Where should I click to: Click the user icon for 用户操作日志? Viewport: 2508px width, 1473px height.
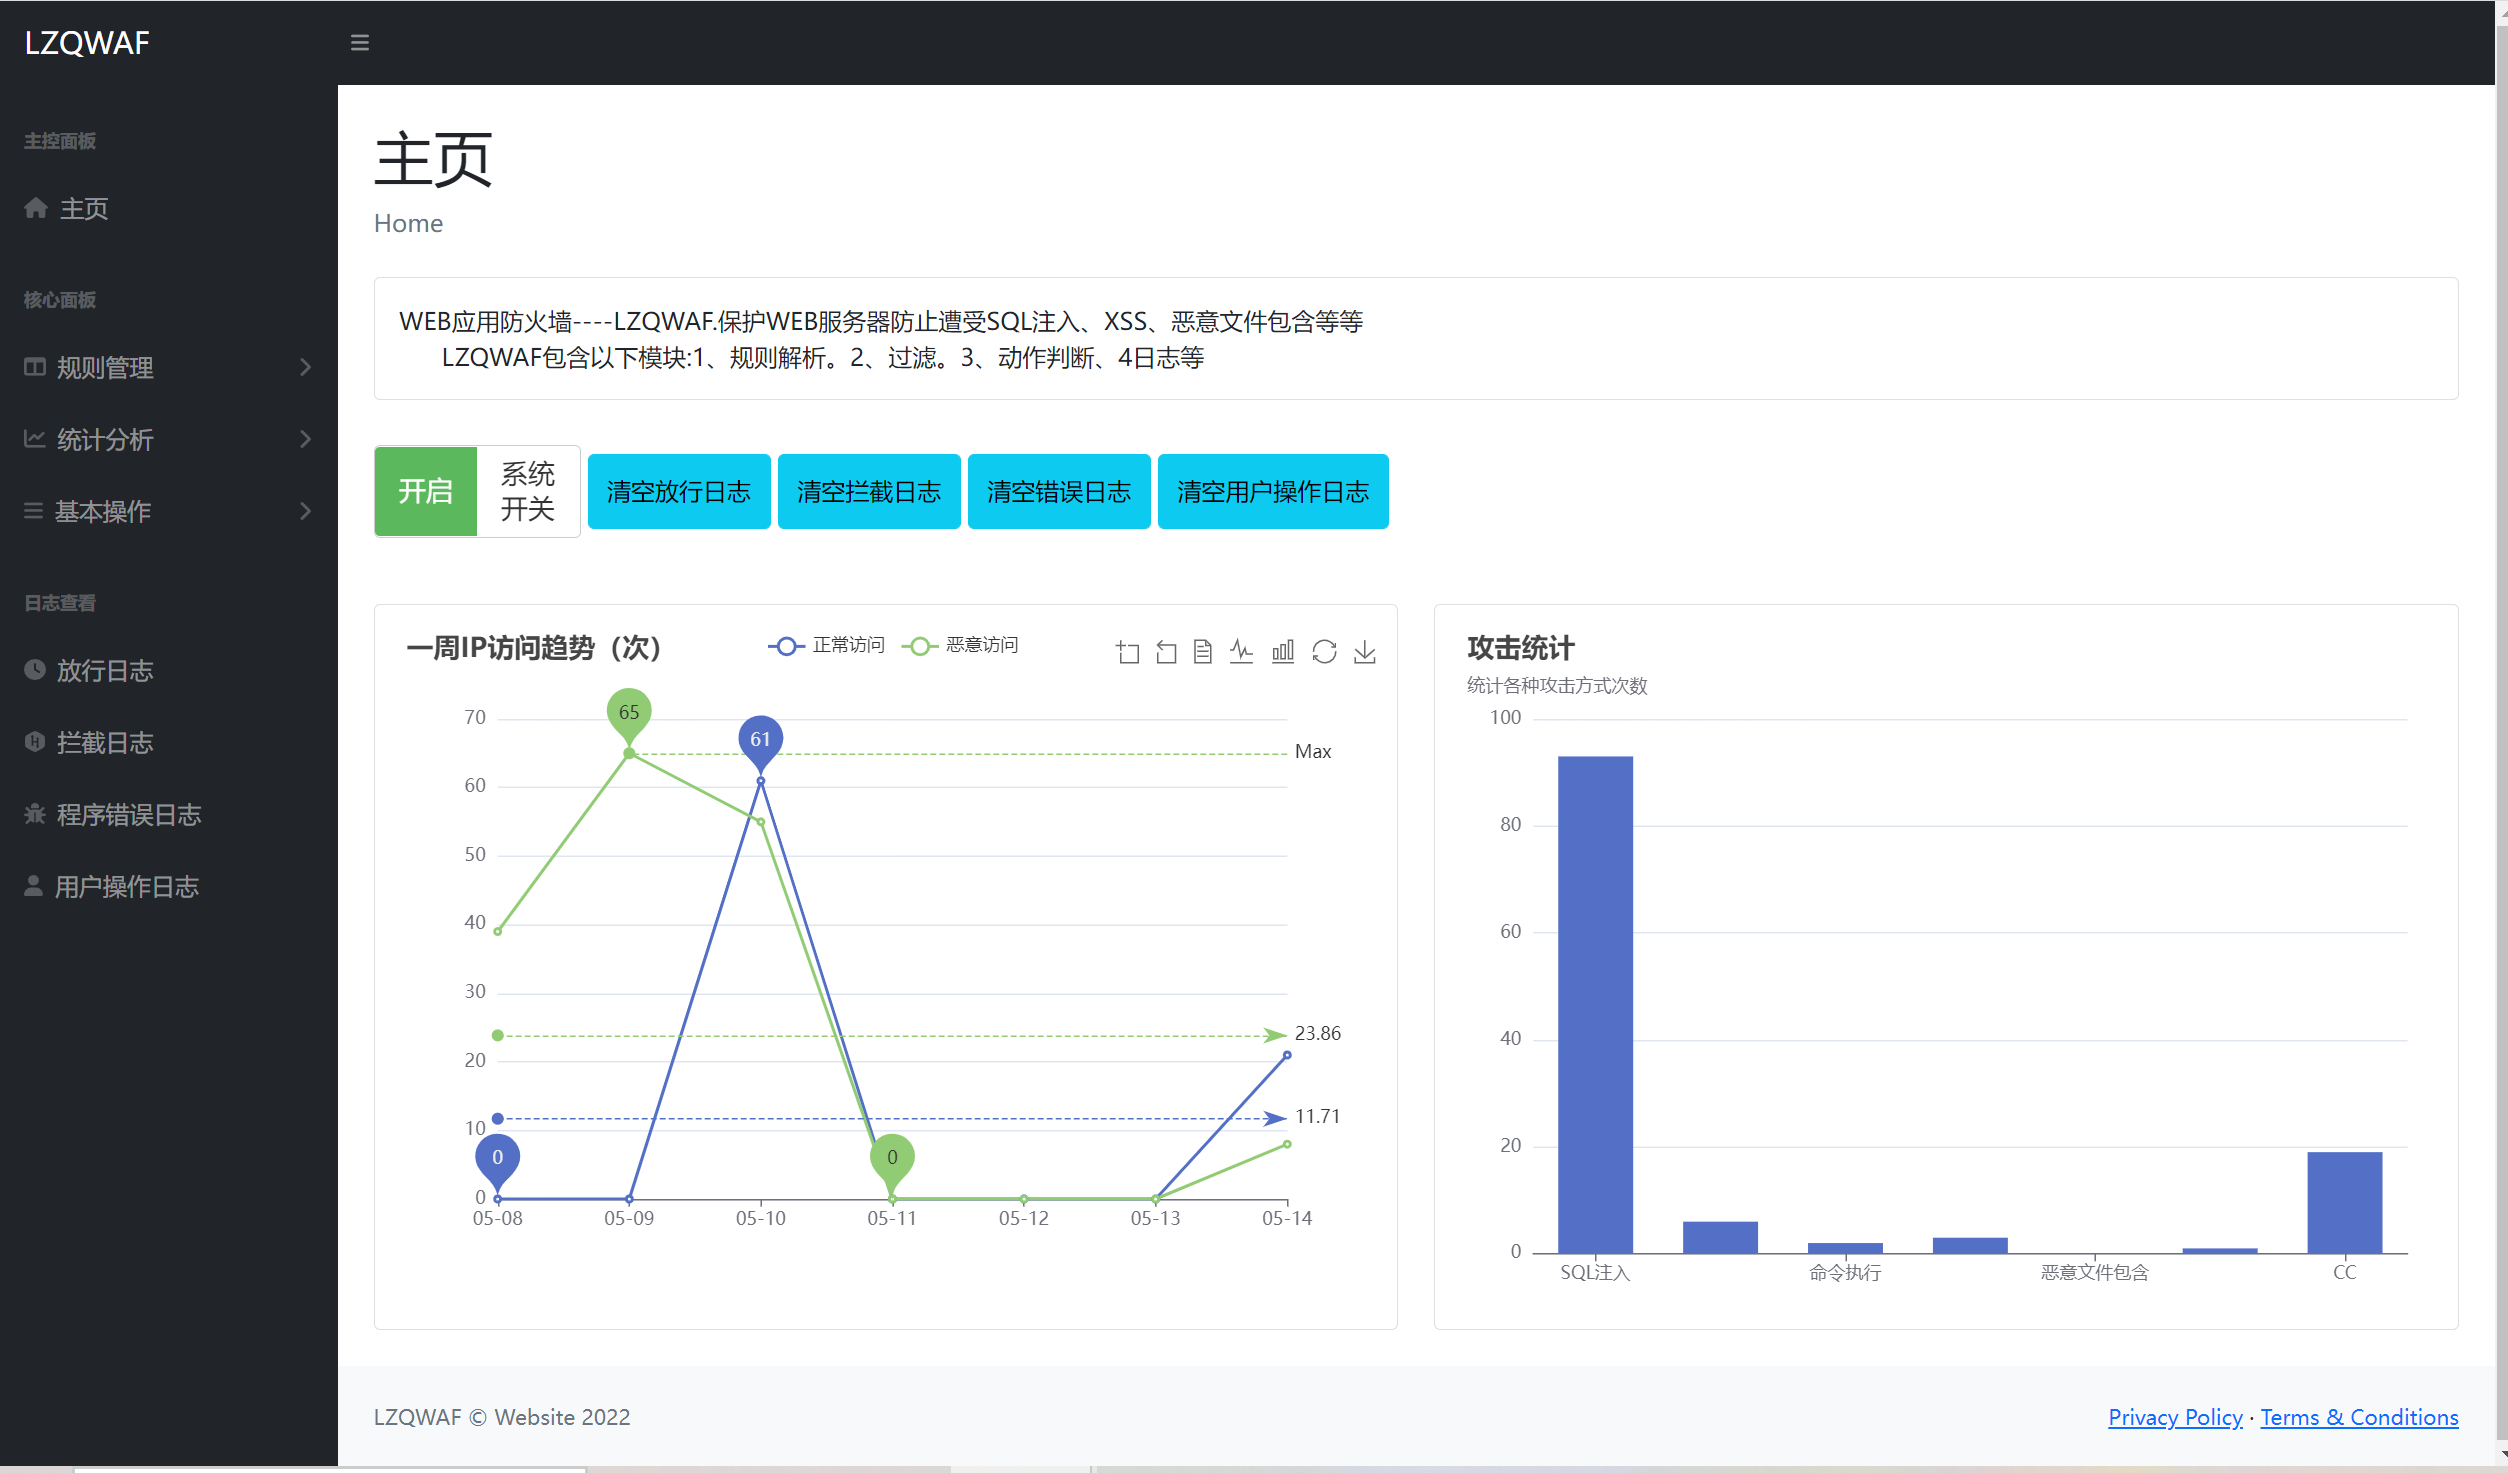(x=34, y=886)
